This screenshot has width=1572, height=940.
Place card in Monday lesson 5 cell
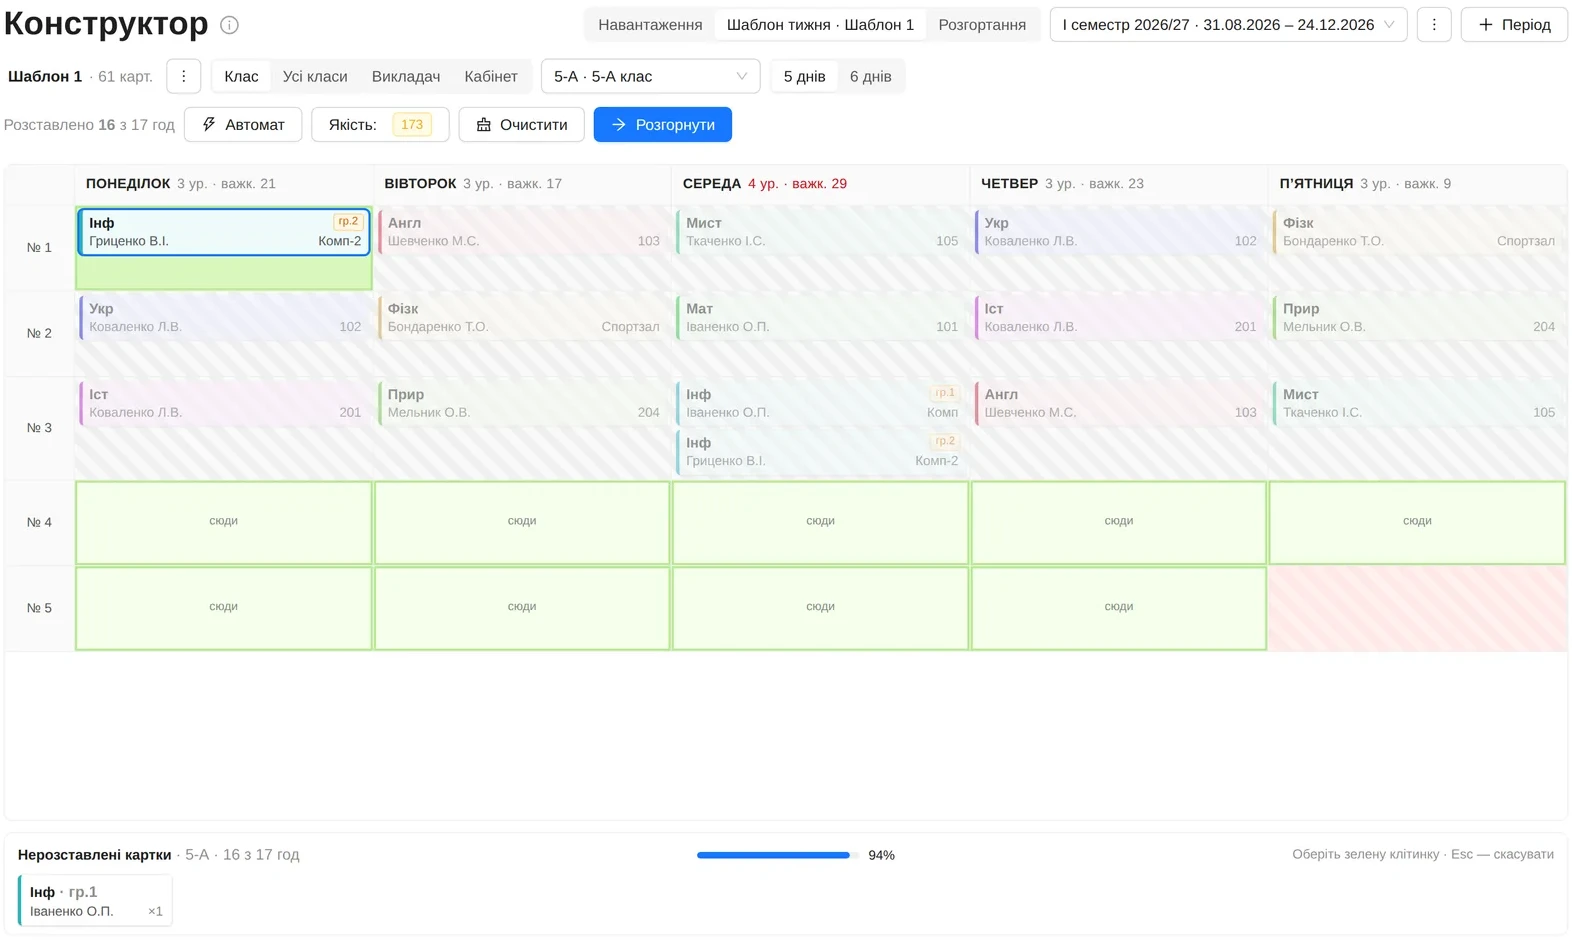[224, 609]
